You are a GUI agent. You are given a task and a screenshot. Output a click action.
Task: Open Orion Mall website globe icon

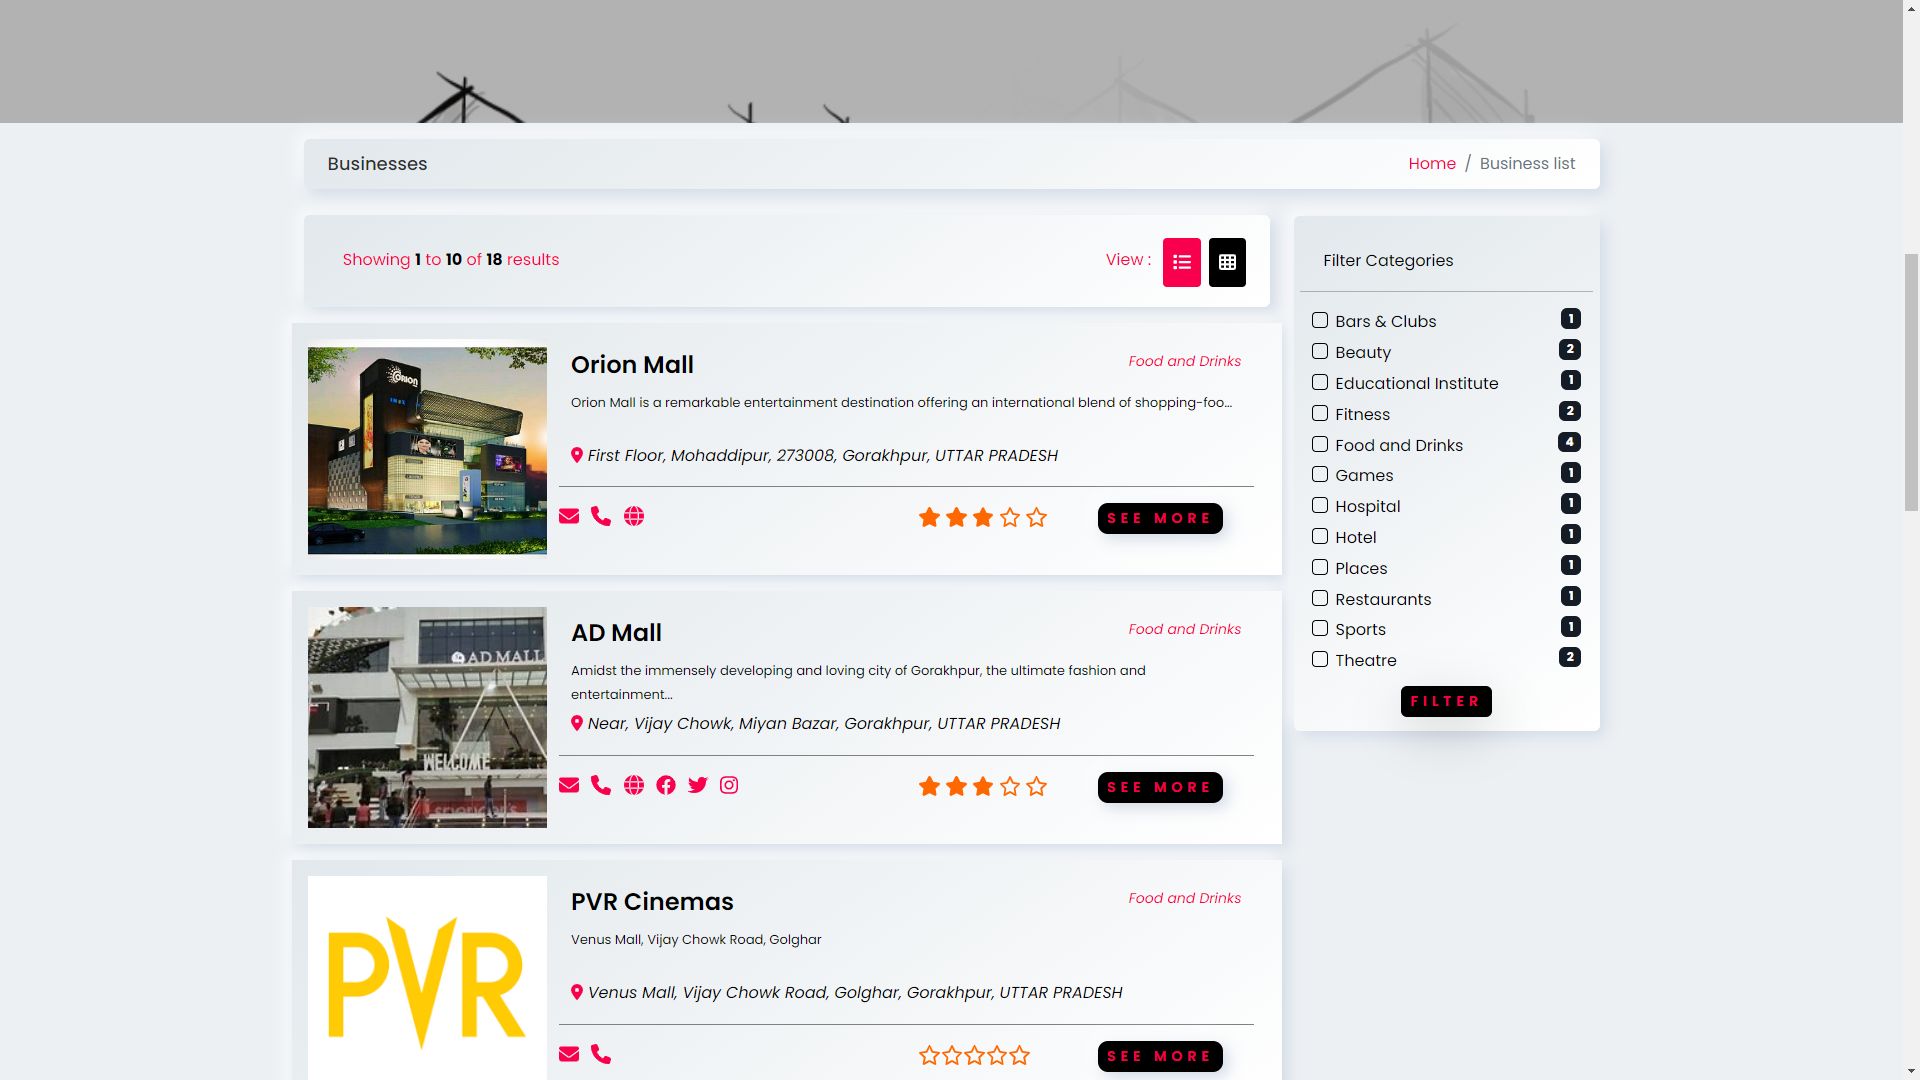click(634, 516)
